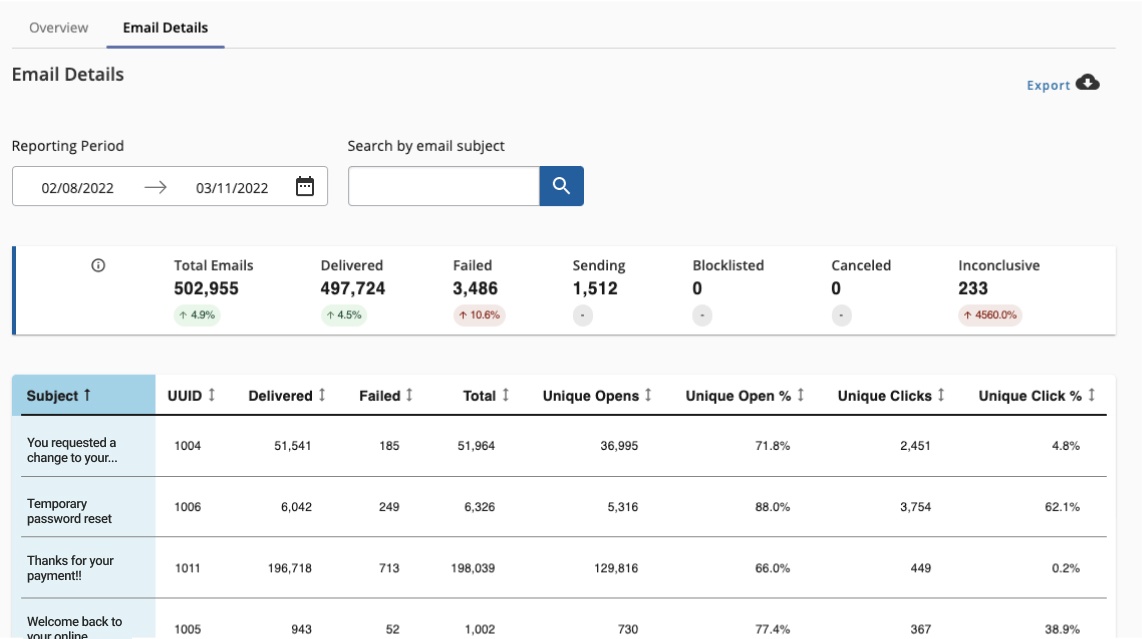Click the Export cloud download icon
Image resolution: width=1142 pixels, height=639 pixels.
pyautogui.click(x=1089, y=84)
